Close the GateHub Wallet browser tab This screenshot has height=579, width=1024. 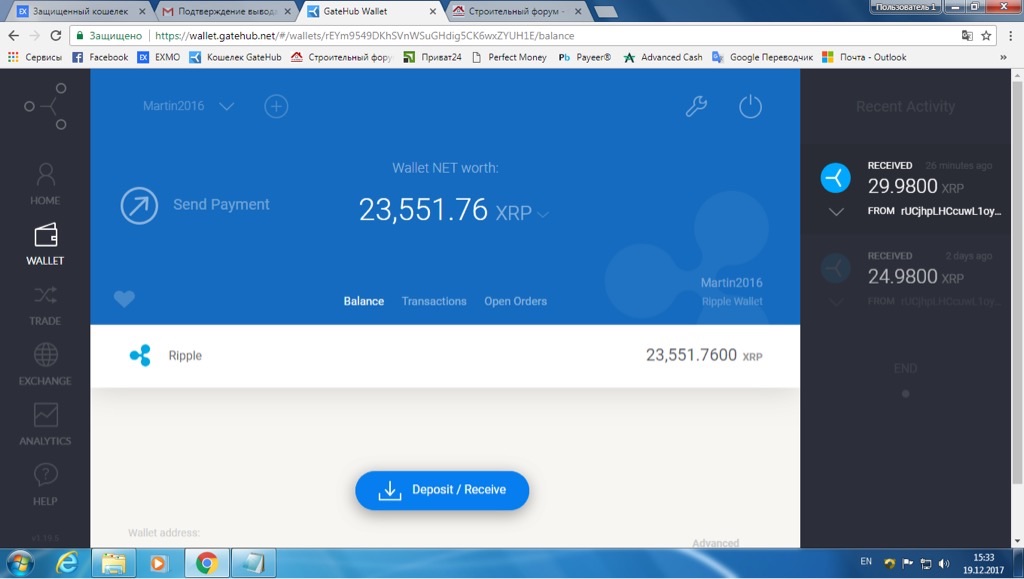click(x=432, y=11)
